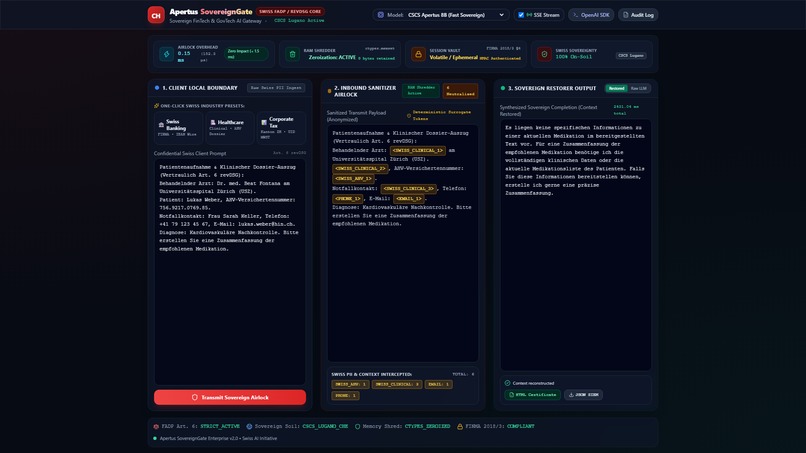This screenshot has height=453, width=806.
Task: Focus the Confidential Swiss Client Prompt textarea
Action: (x=230, y=271)
